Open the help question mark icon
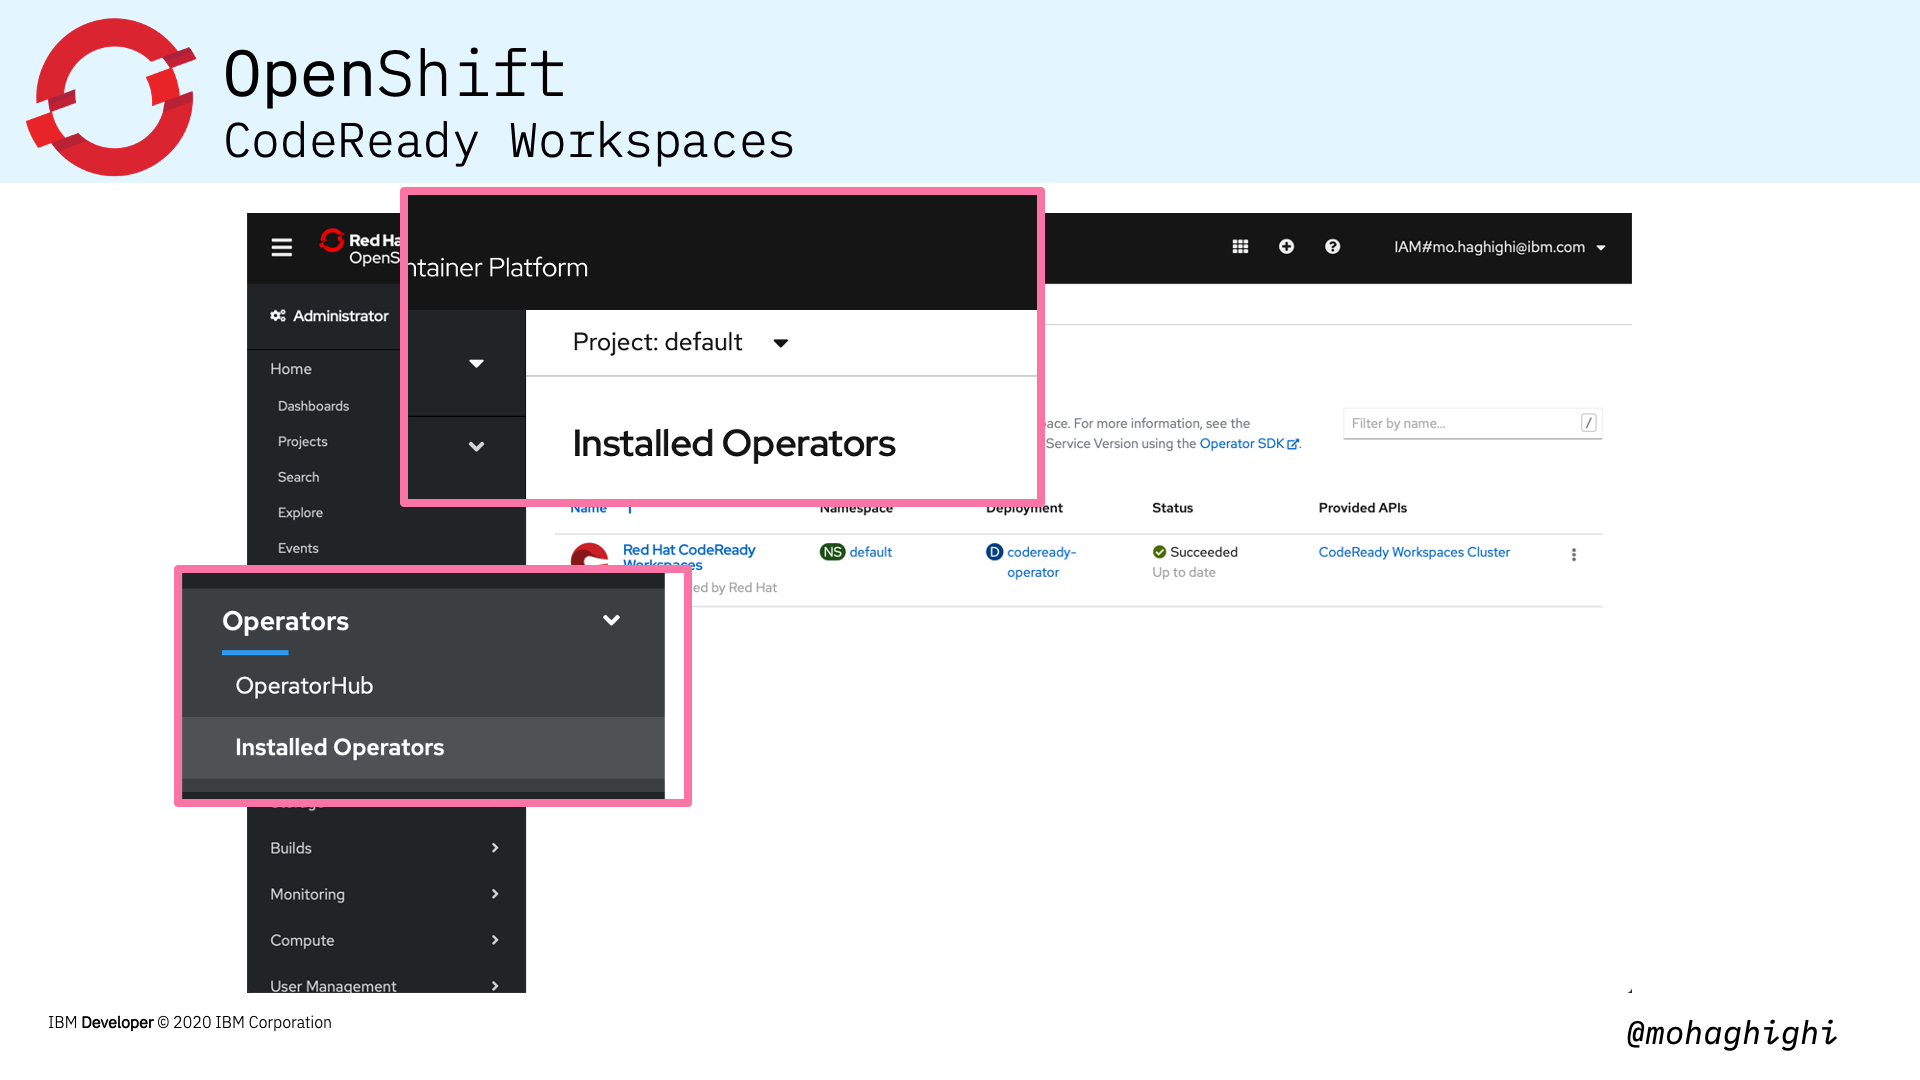 tap(1332, 247)
